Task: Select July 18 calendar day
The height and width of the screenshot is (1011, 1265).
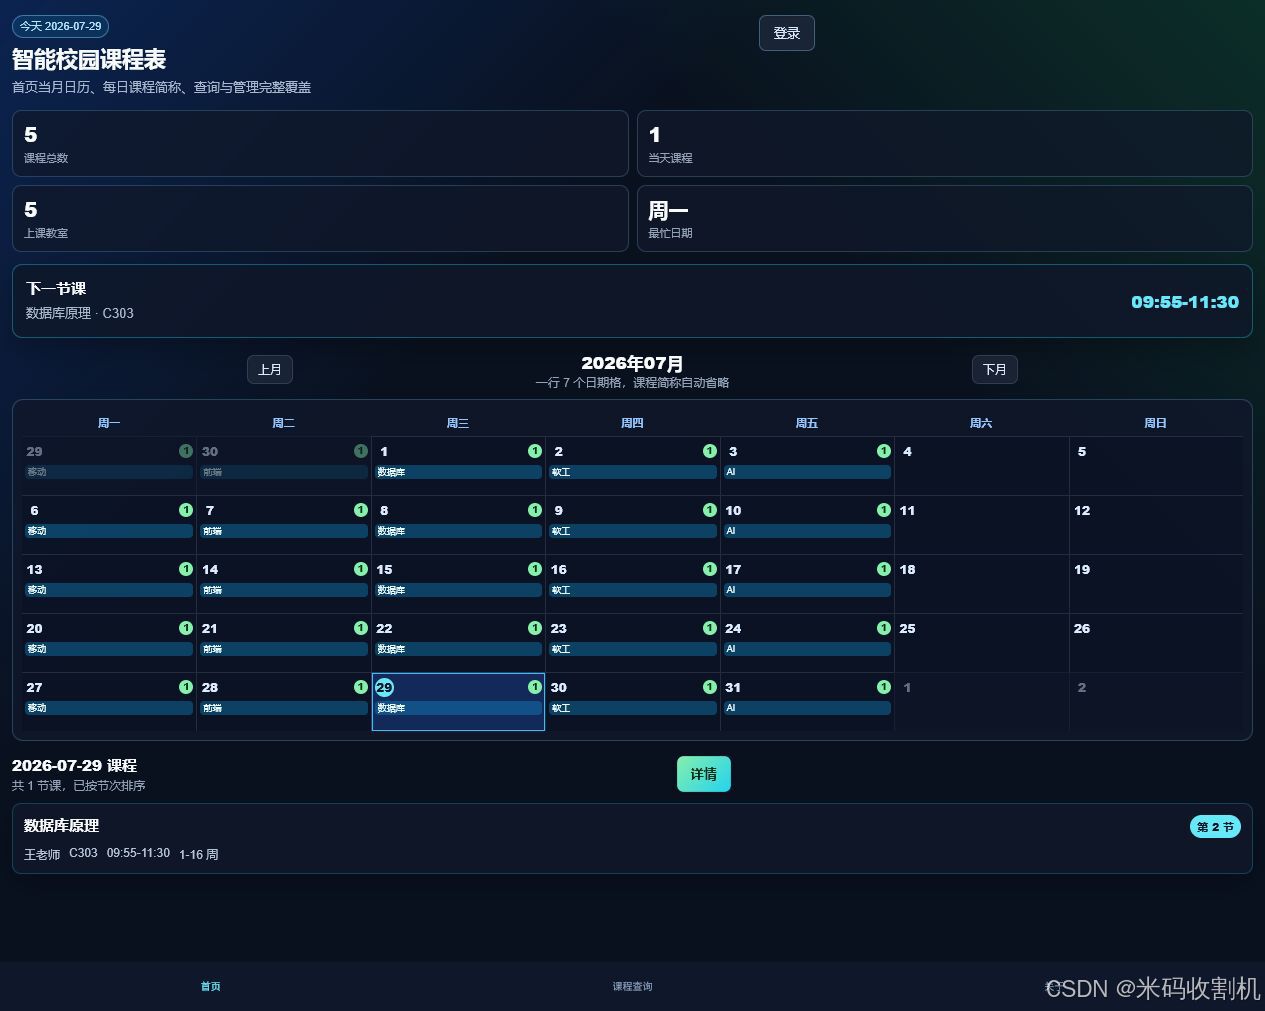Action: click(981, 584)
